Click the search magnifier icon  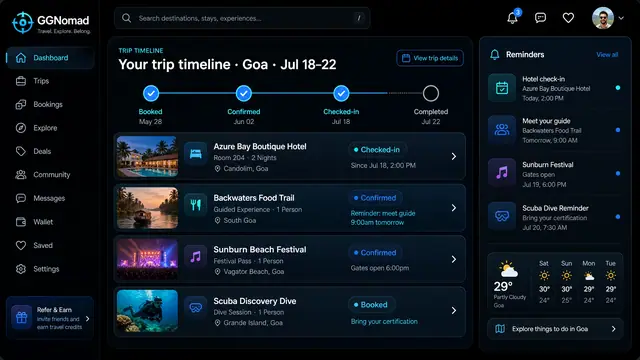[127, 18]
